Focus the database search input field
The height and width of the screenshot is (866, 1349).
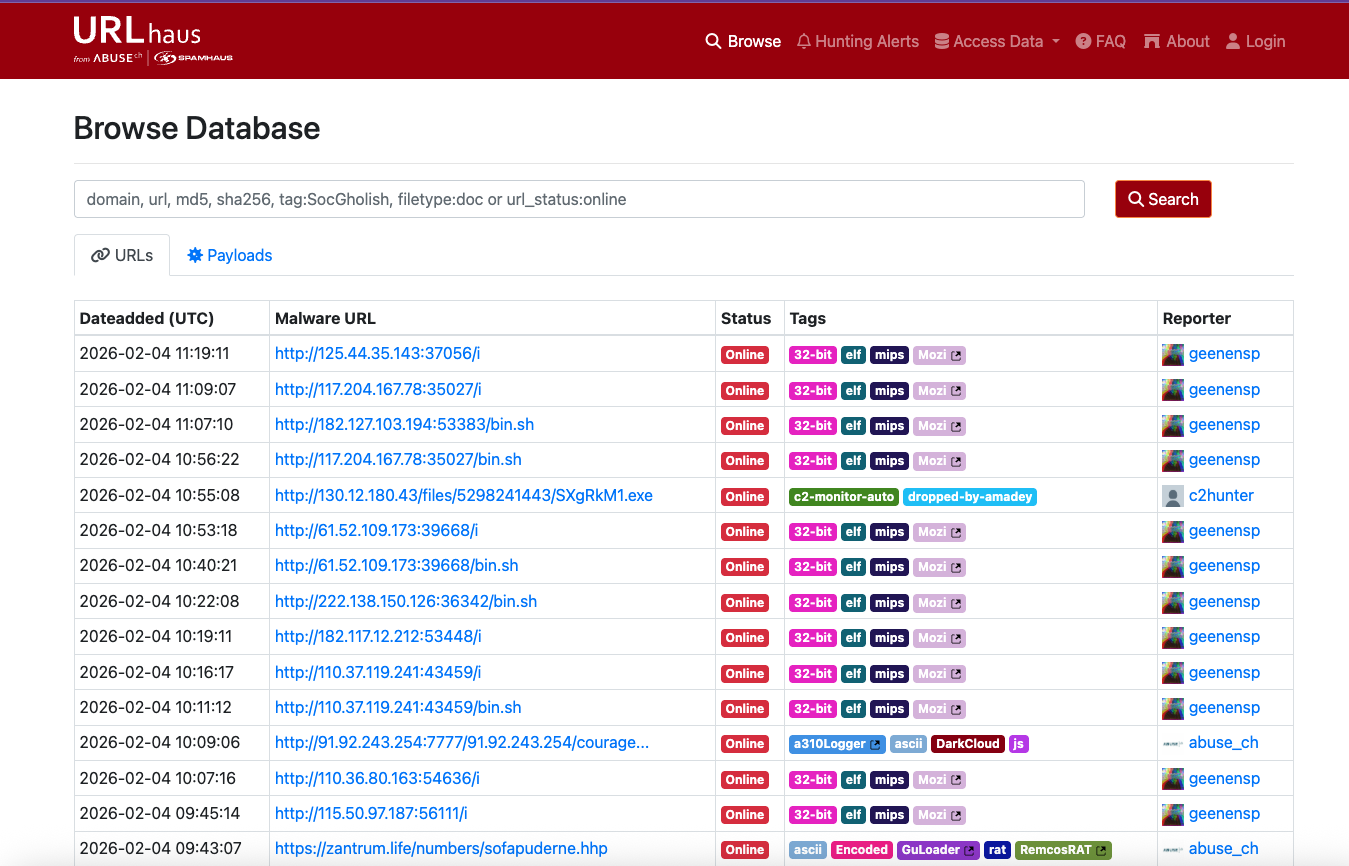click(579, 199)
